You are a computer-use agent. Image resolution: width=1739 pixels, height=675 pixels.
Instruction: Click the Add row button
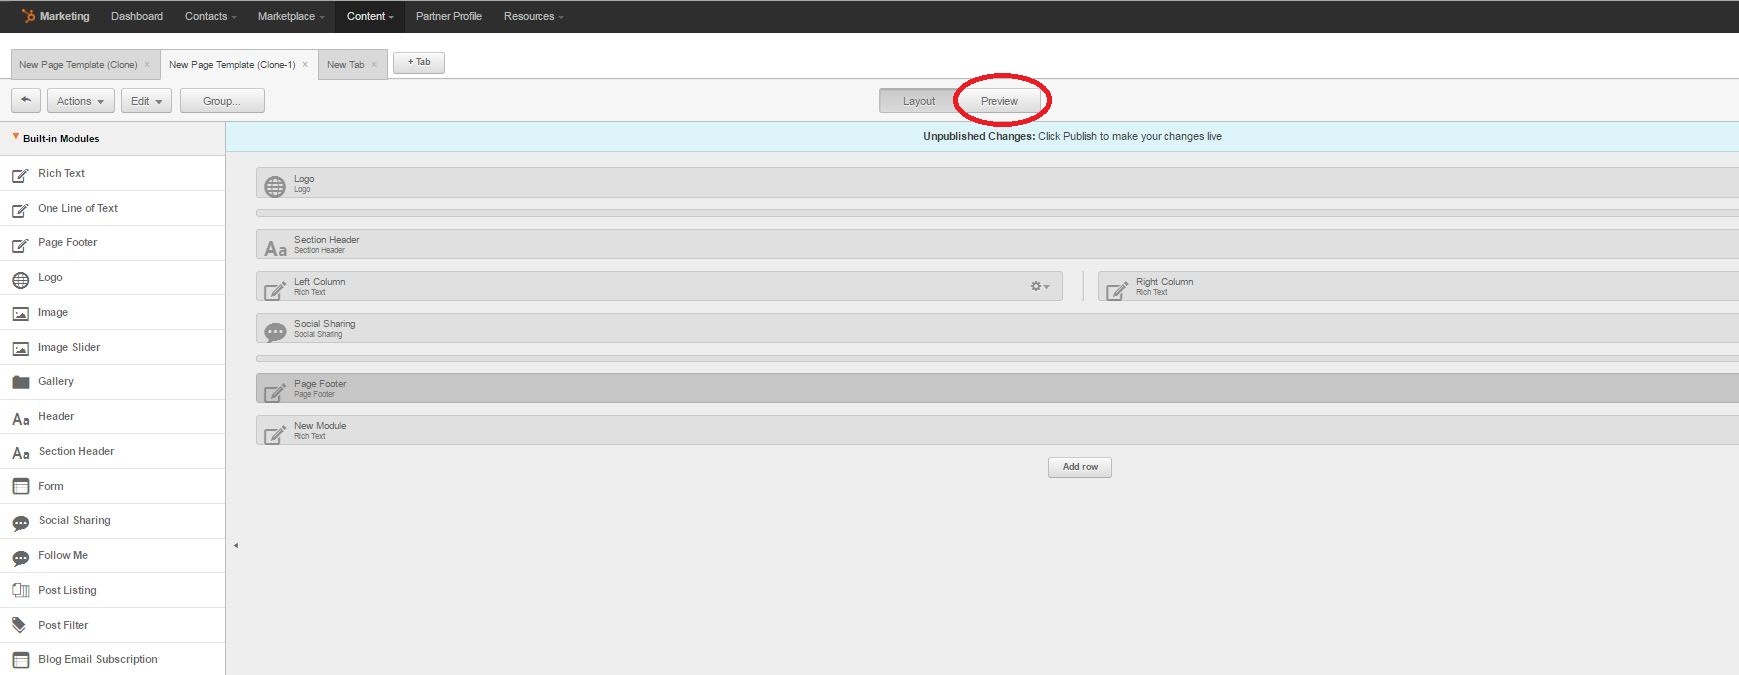(x=1080, y=467)
